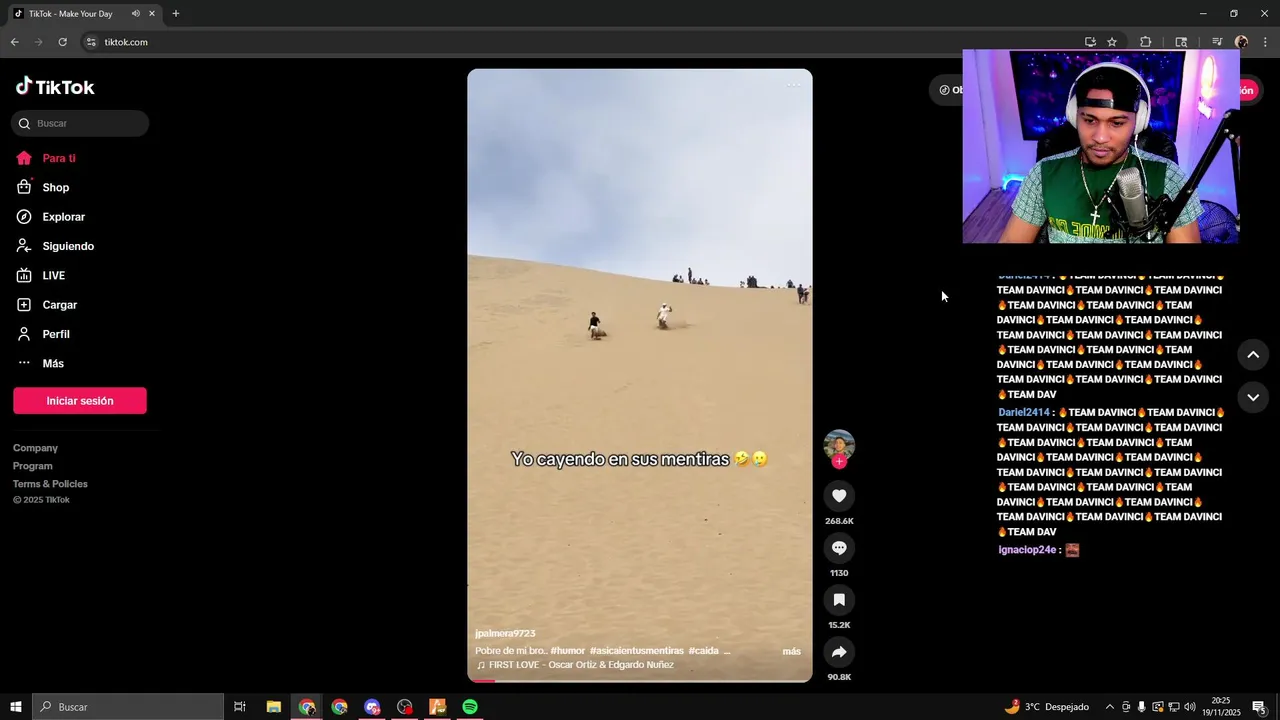Screen dimensions: 1280x720
Task: Install app via address bar icon
Action: coord(1090,42)
